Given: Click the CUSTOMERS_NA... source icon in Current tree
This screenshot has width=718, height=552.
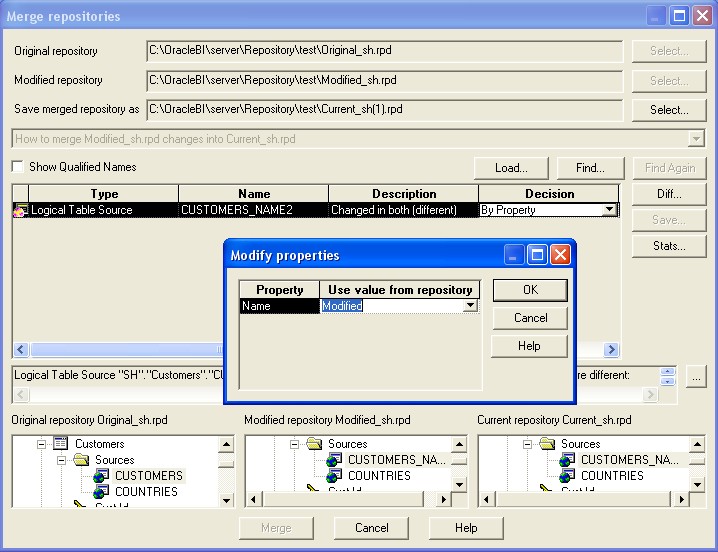Looking at the screenshot, I should [x=567, y=459].
